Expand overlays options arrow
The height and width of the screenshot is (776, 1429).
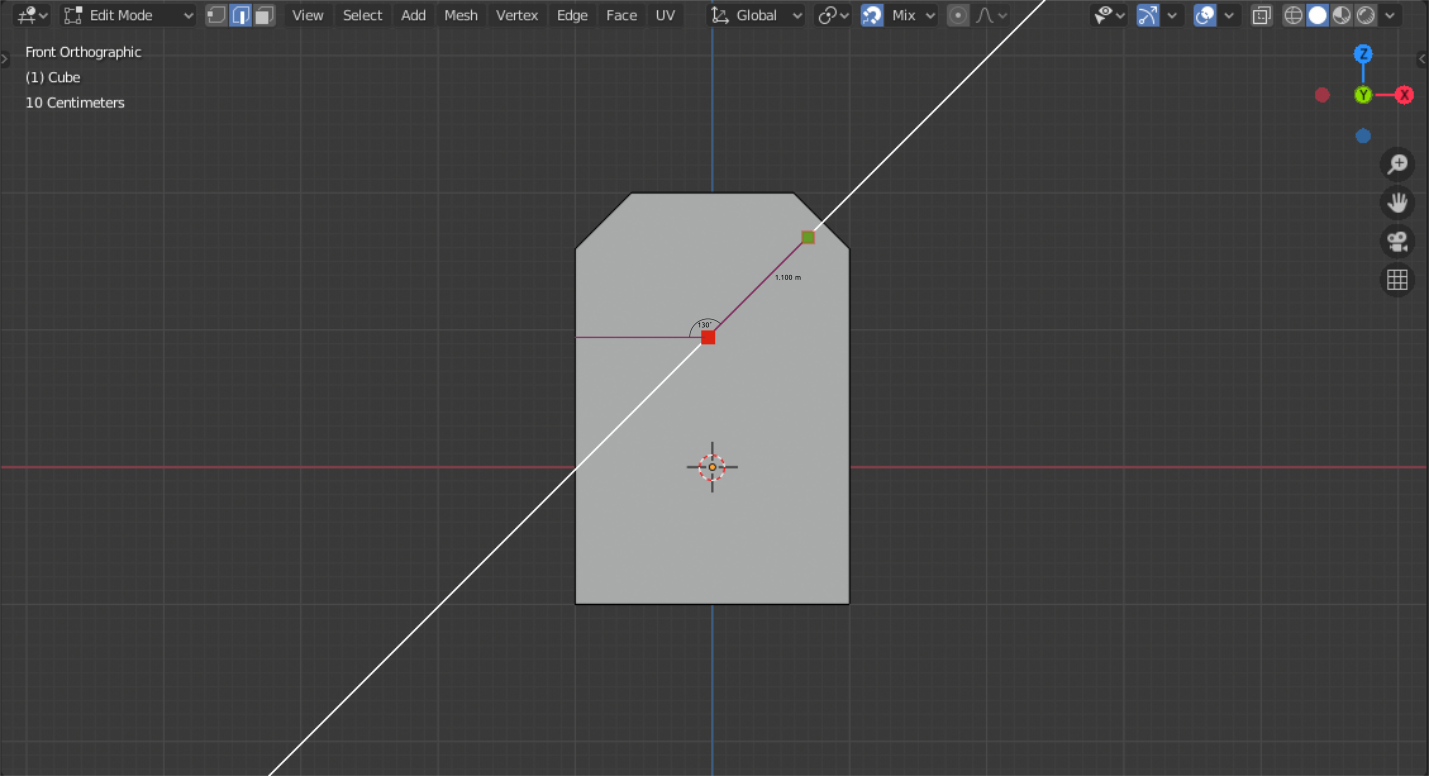click(1229, 15)
